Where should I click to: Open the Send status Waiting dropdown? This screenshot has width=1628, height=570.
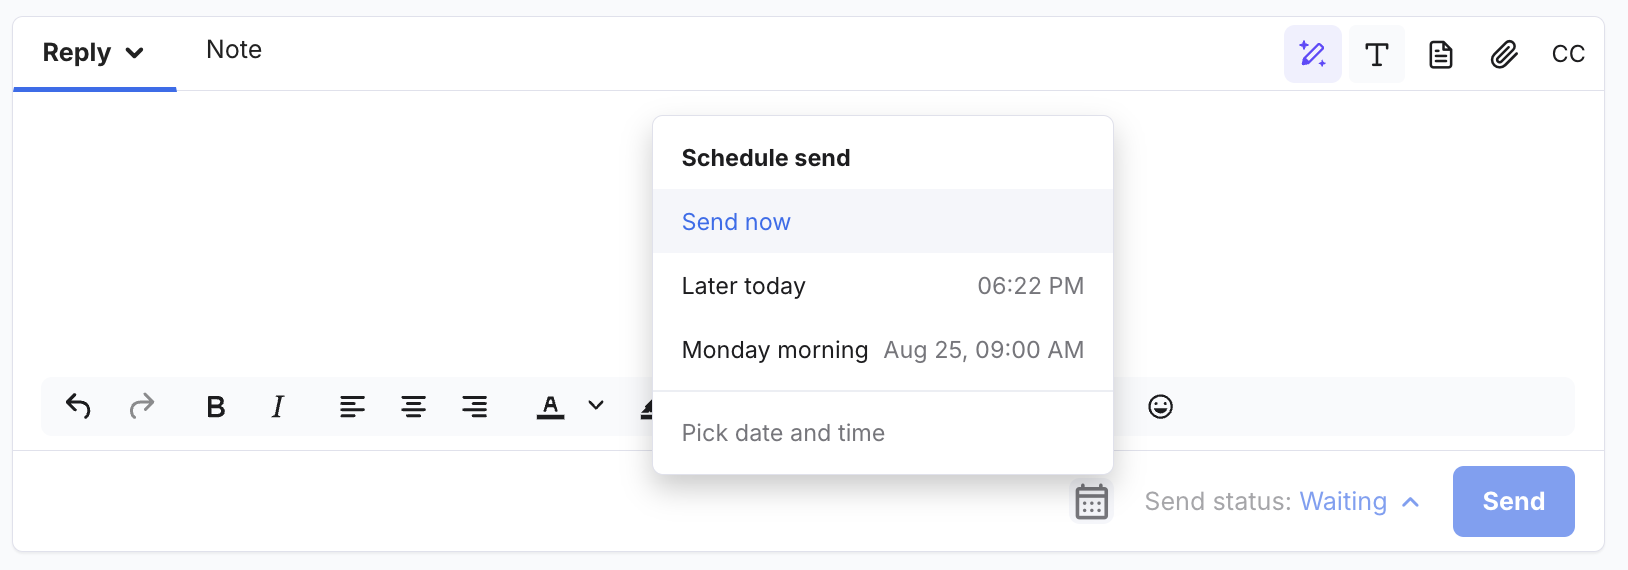[x=1283, y=502]
